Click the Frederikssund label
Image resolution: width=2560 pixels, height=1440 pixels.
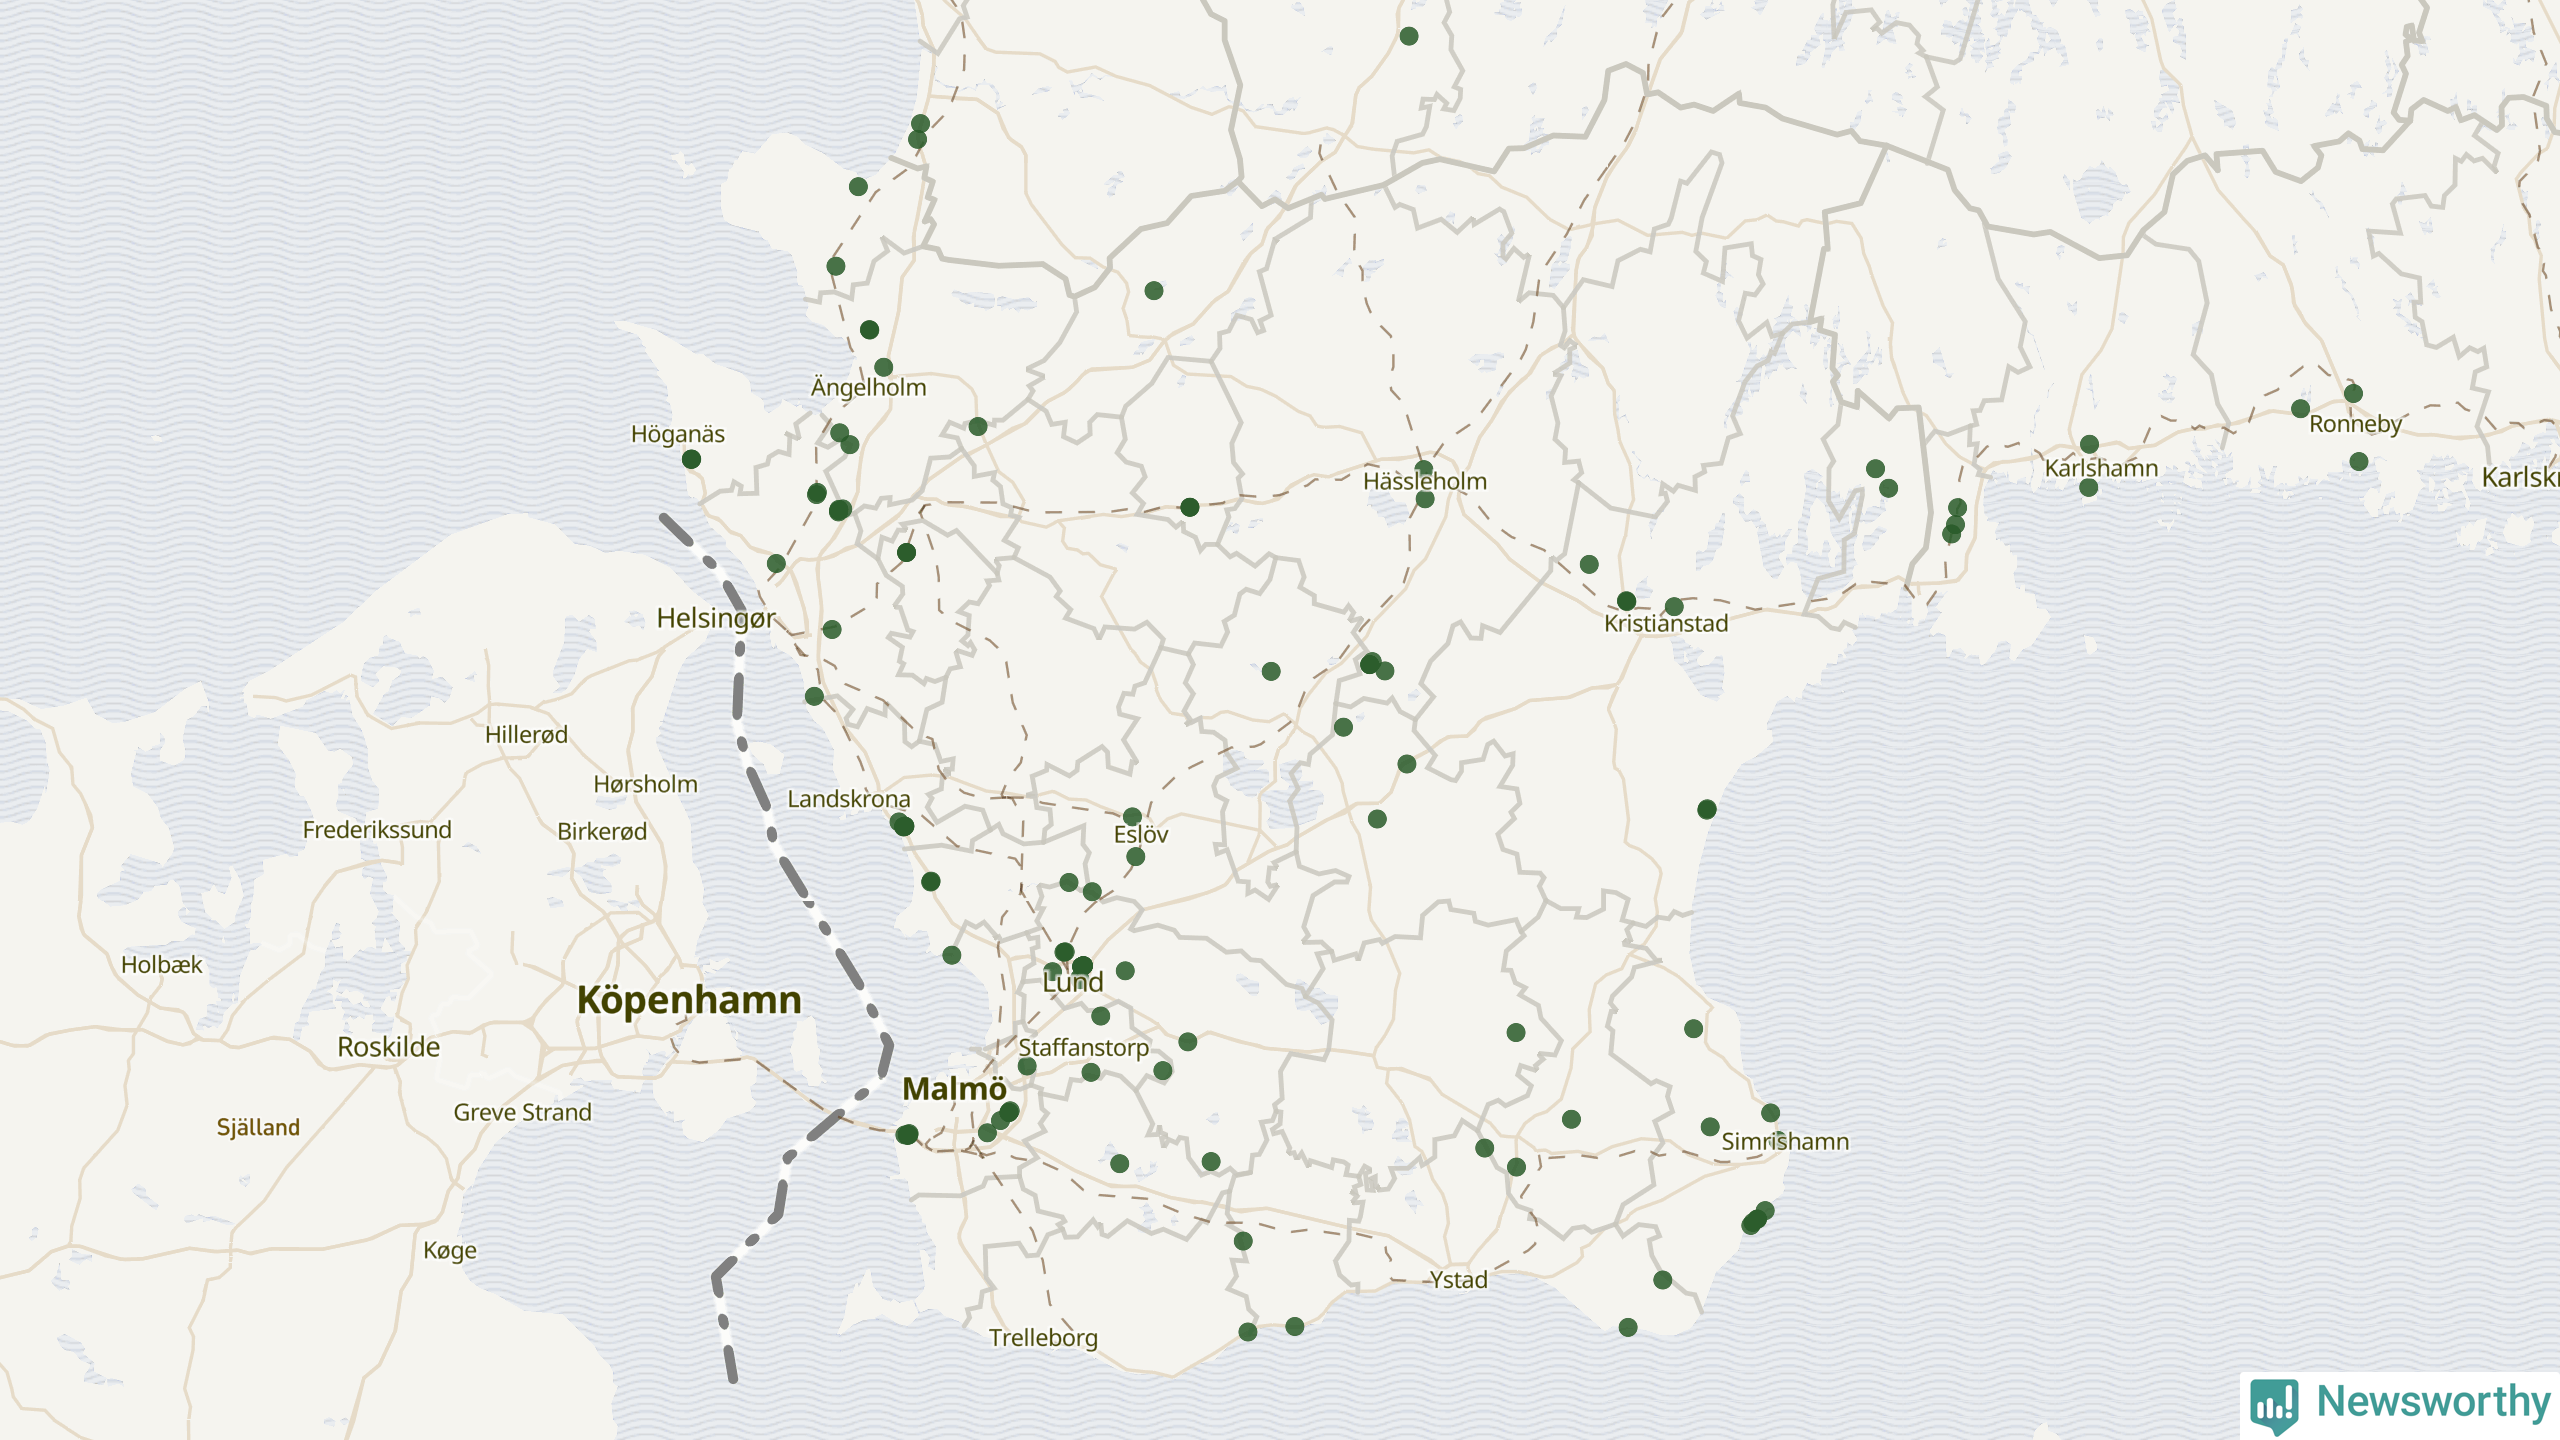(x=377, y=830)
